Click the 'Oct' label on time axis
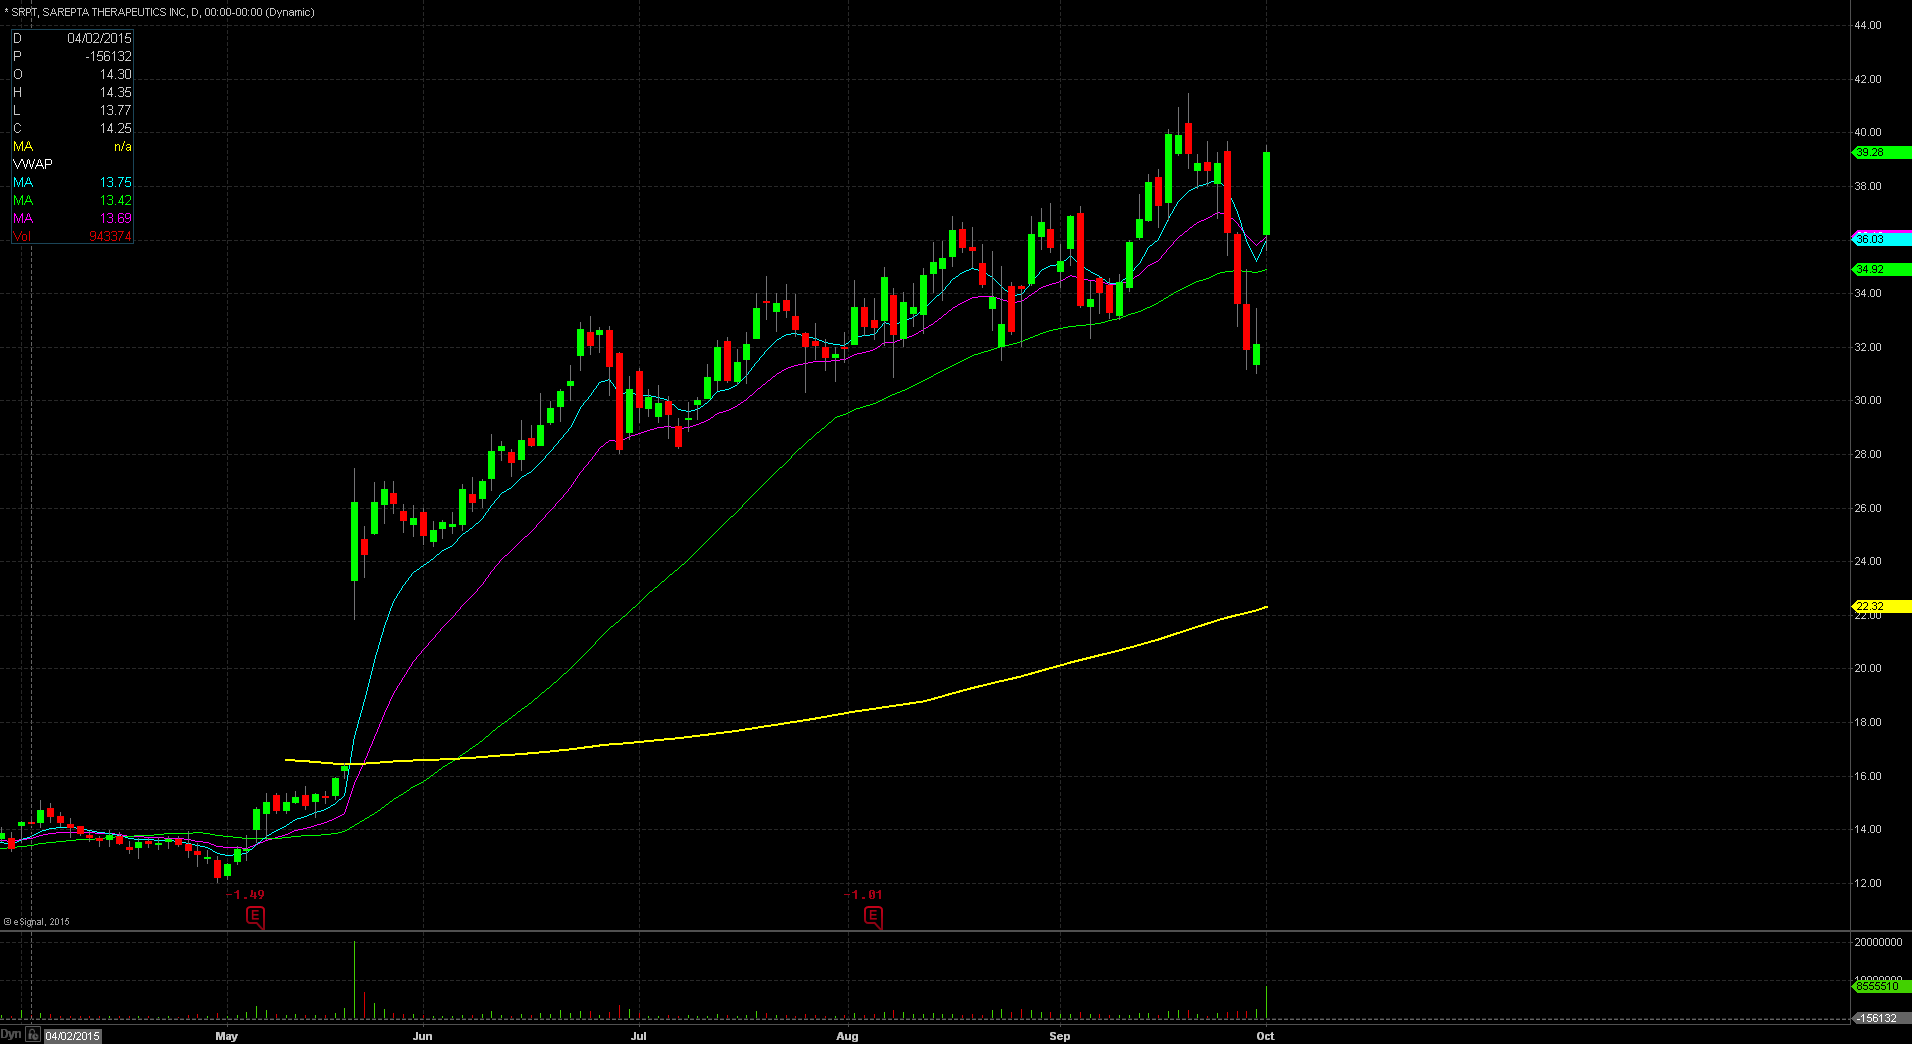 pyautogui.click(x=1265, y=1036)
